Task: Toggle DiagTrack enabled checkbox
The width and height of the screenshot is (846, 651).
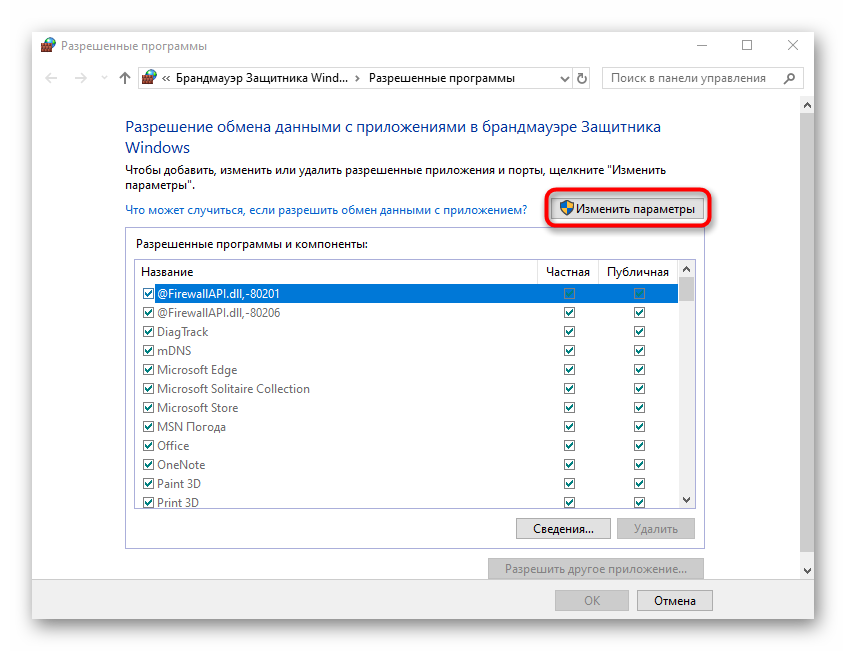Action: 148,332
